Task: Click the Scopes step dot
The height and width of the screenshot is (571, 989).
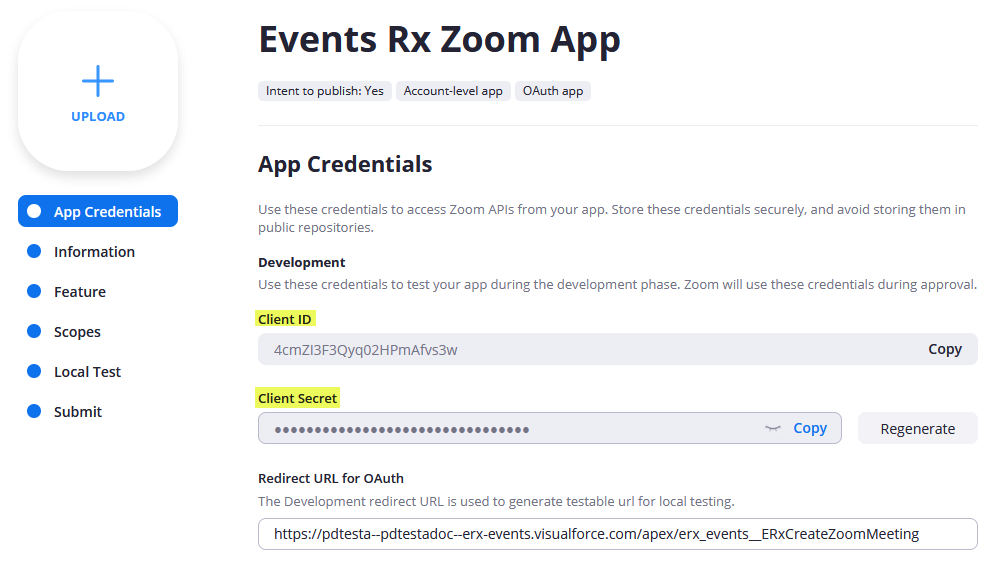Action: (34, 331)
